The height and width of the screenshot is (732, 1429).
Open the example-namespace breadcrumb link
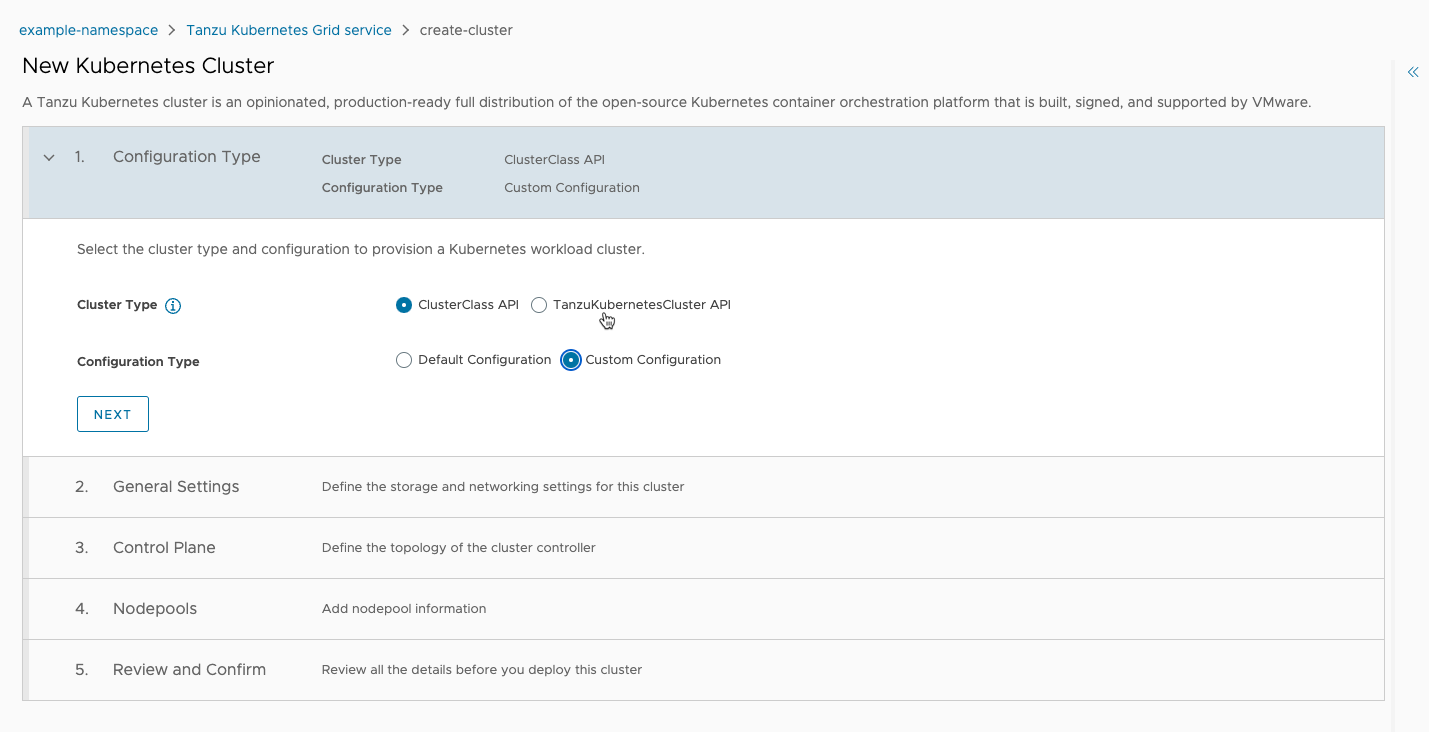click(89, 30)
